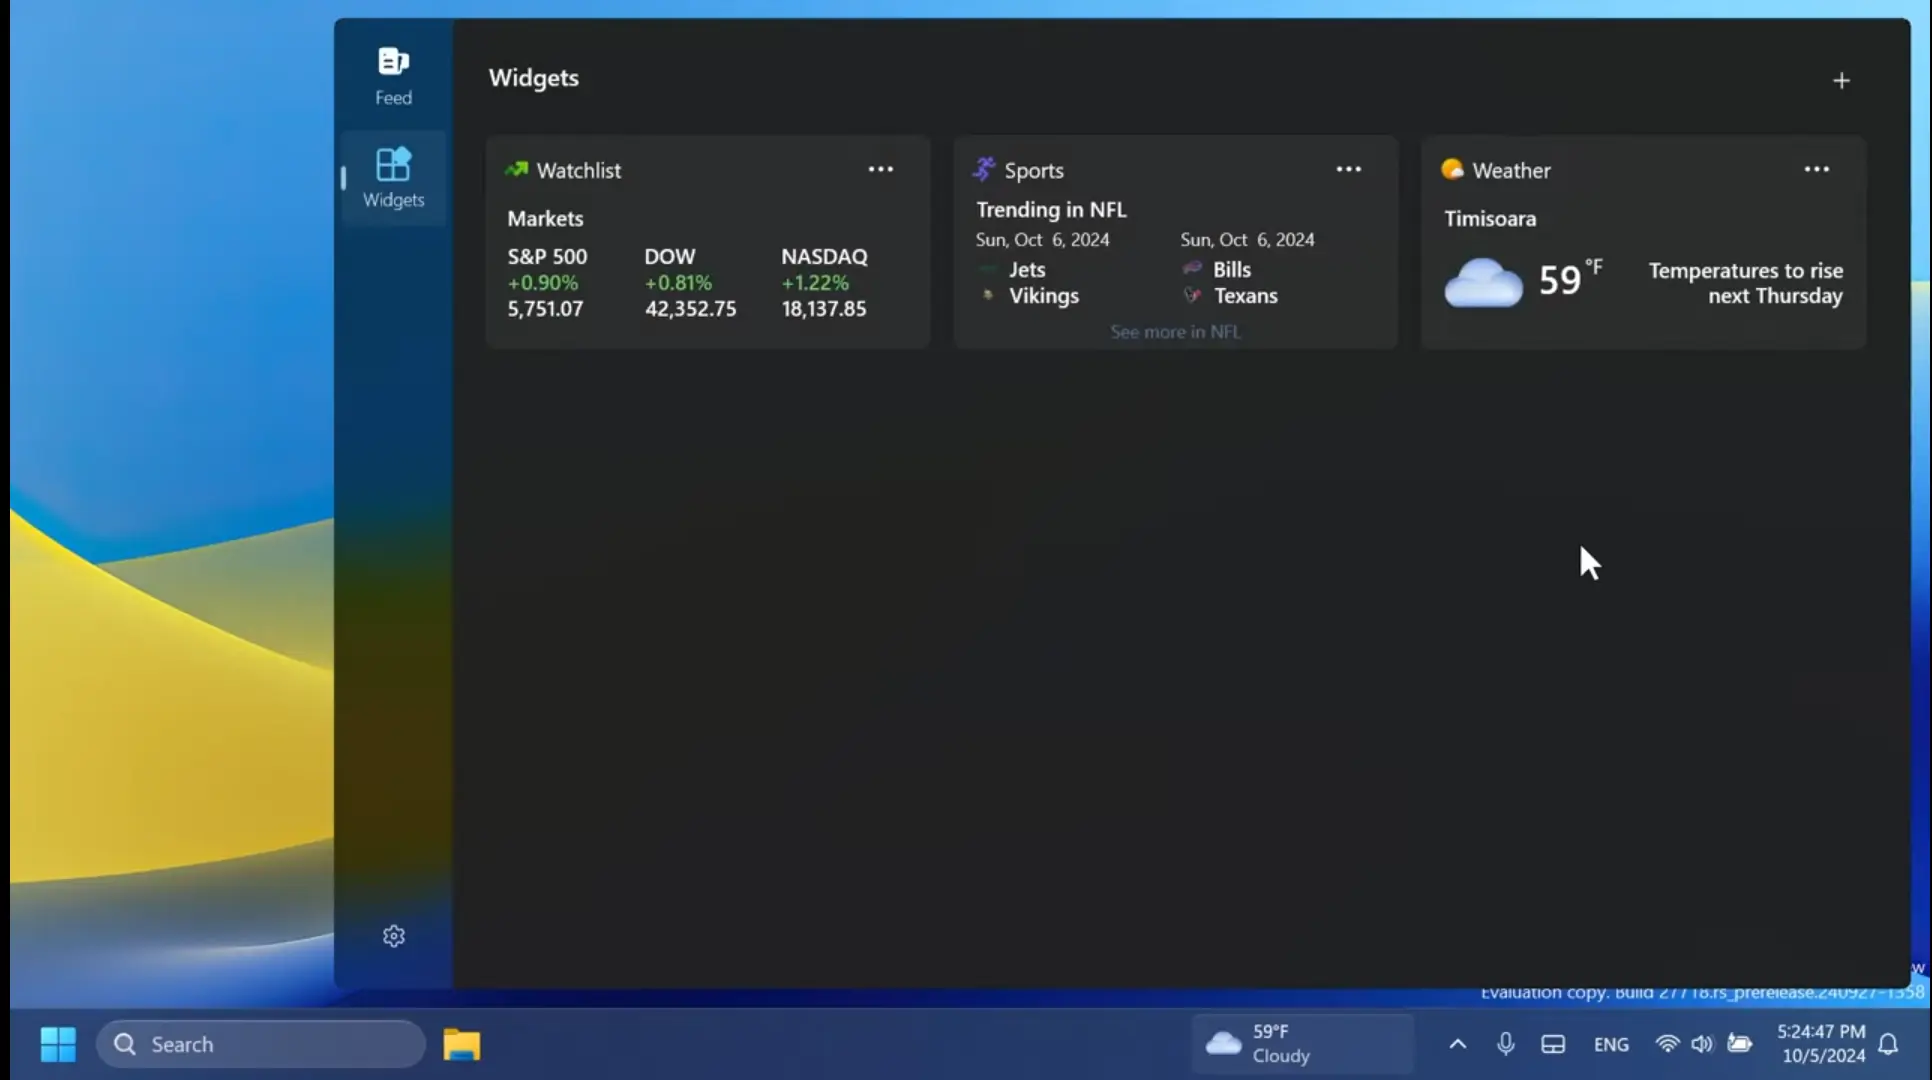
Task: Click the touch keyboard tray icon
Action: click(x=1553, y=1044)
